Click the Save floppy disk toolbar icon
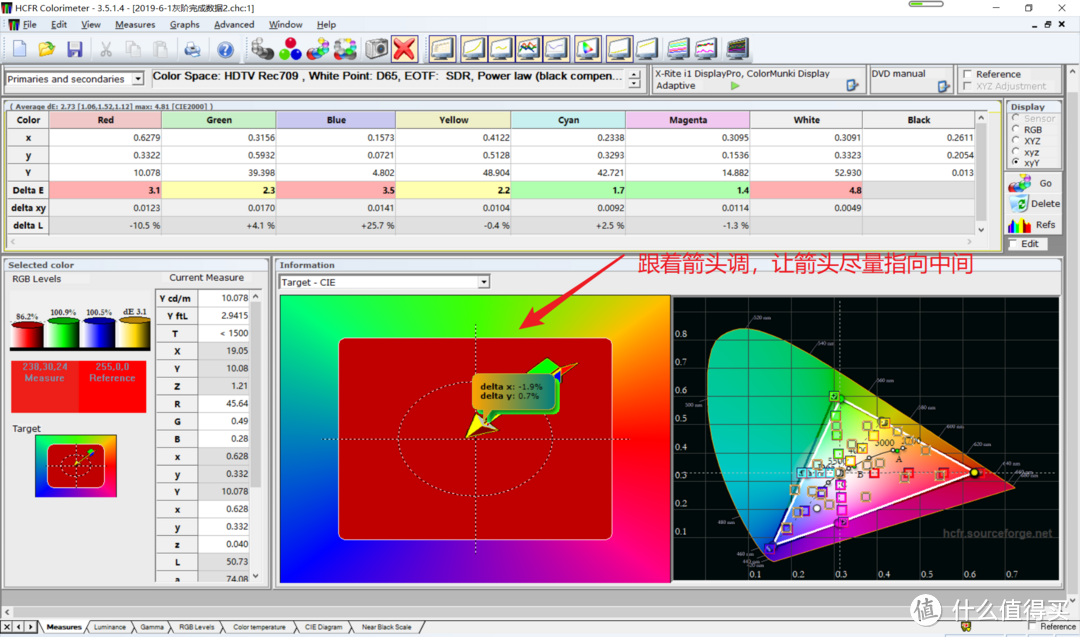Image resolution: width=1080 pixels, height=637 pixels. pyautogui.click(x=75, y=49)
